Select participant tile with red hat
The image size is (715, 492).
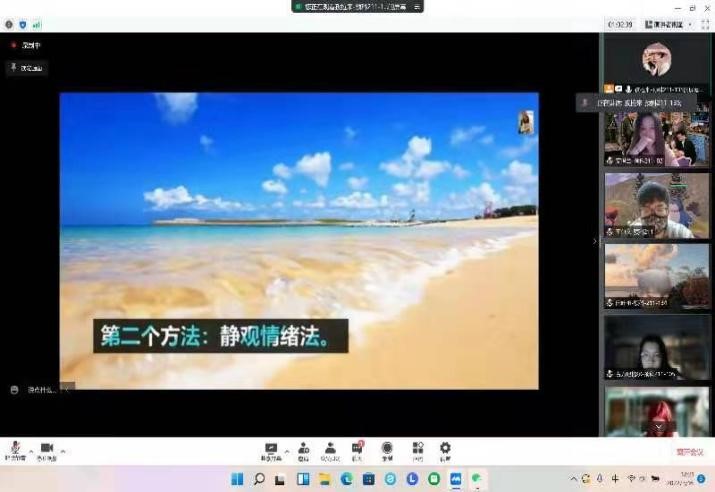pyautogui.click(x=657, y=412)
